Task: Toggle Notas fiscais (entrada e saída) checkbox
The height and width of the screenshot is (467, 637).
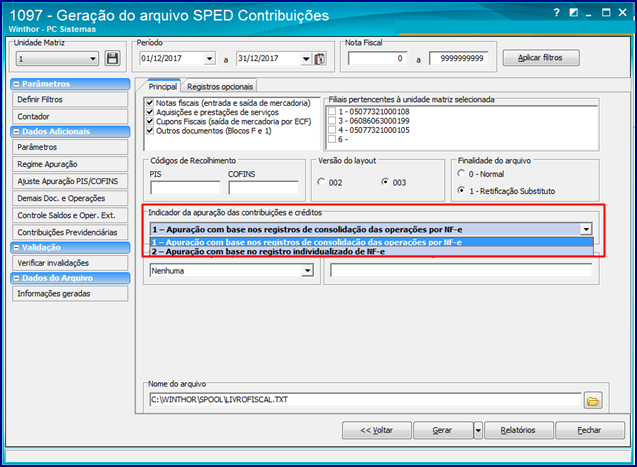Action: click(x=150, y=103)
